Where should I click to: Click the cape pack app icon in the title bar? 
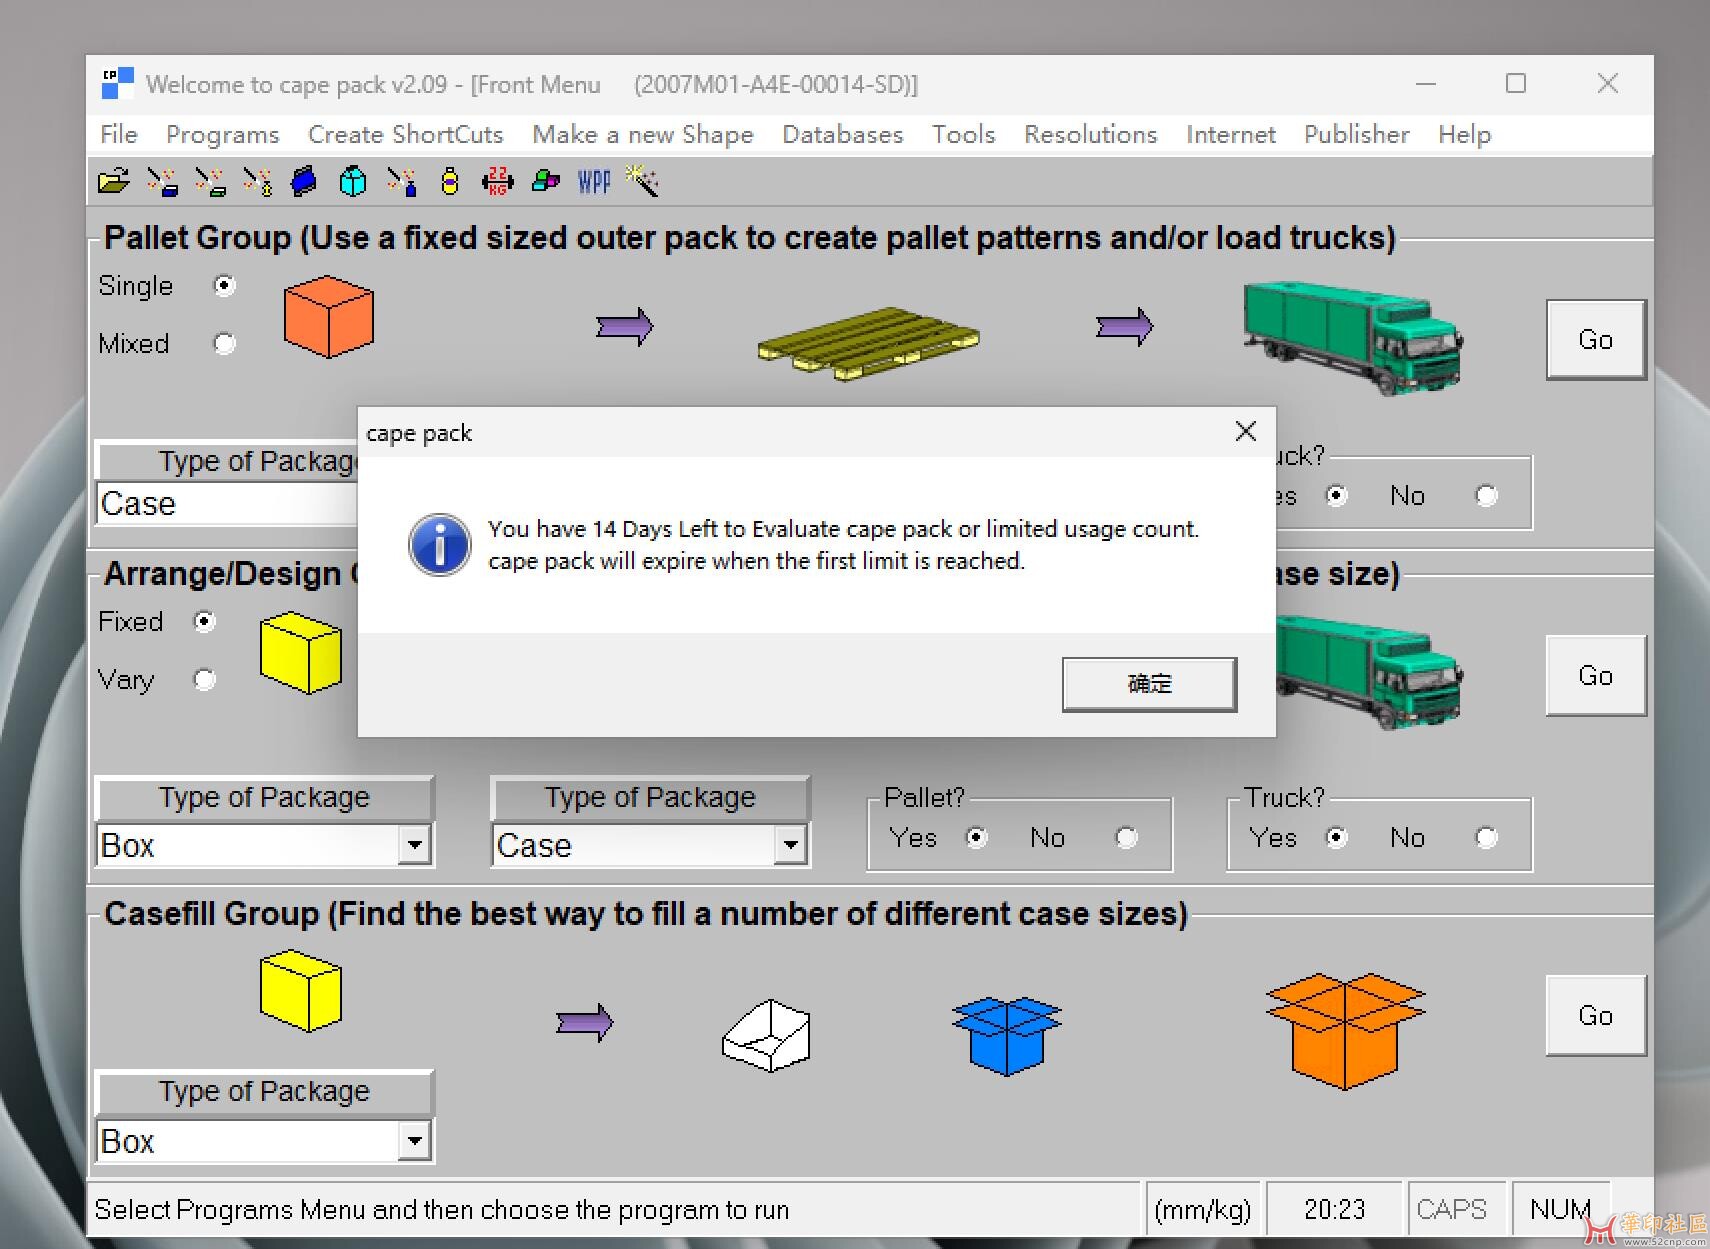pos(117,84)
